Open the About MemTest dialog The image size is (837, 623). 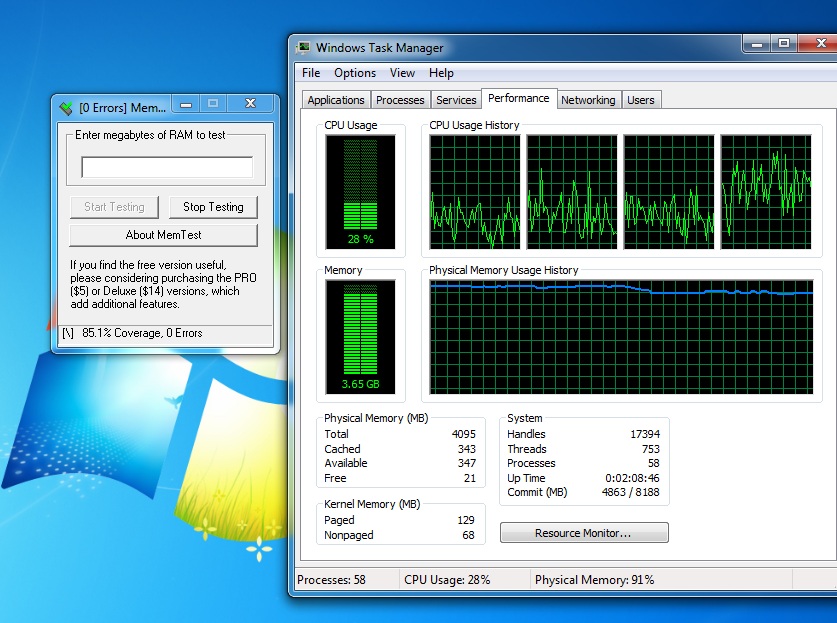[x=163, y=235]
